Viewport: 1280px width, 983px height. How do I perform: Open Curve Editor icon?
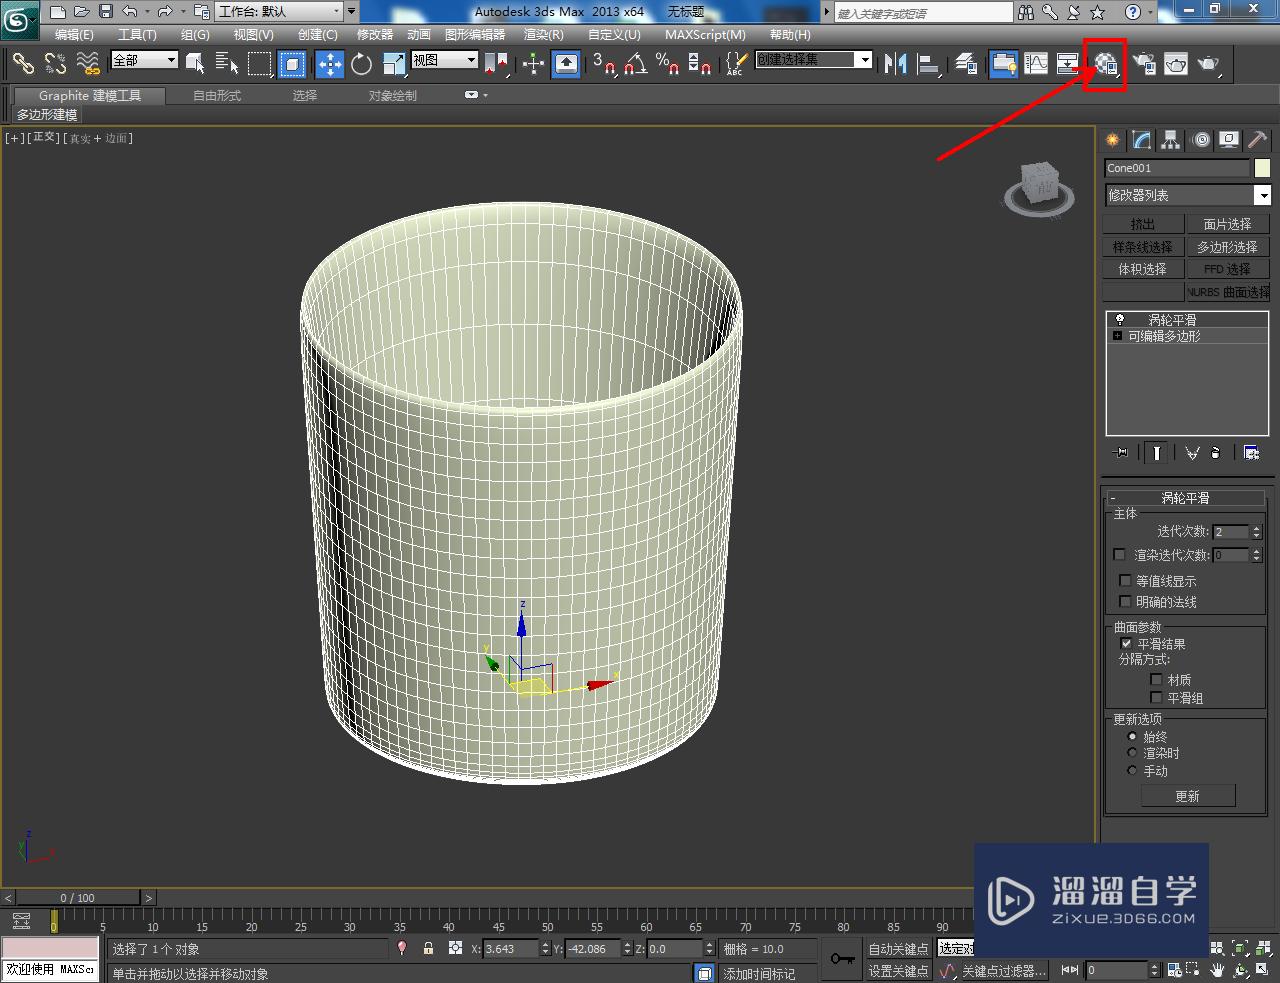click(x=1036, y=64)
